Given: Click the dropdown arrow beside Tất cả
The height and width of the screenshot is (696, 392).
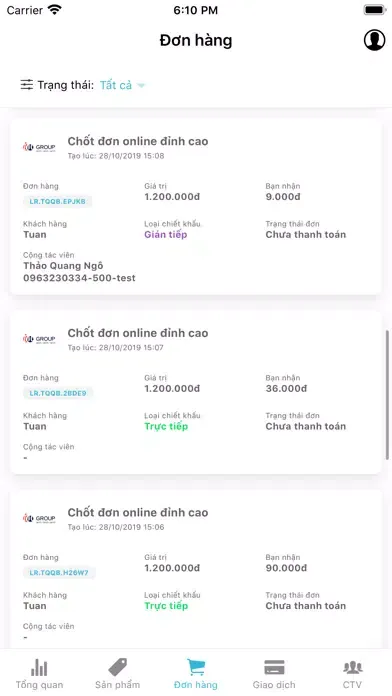Looking at the screenshot, I should 141,85.
